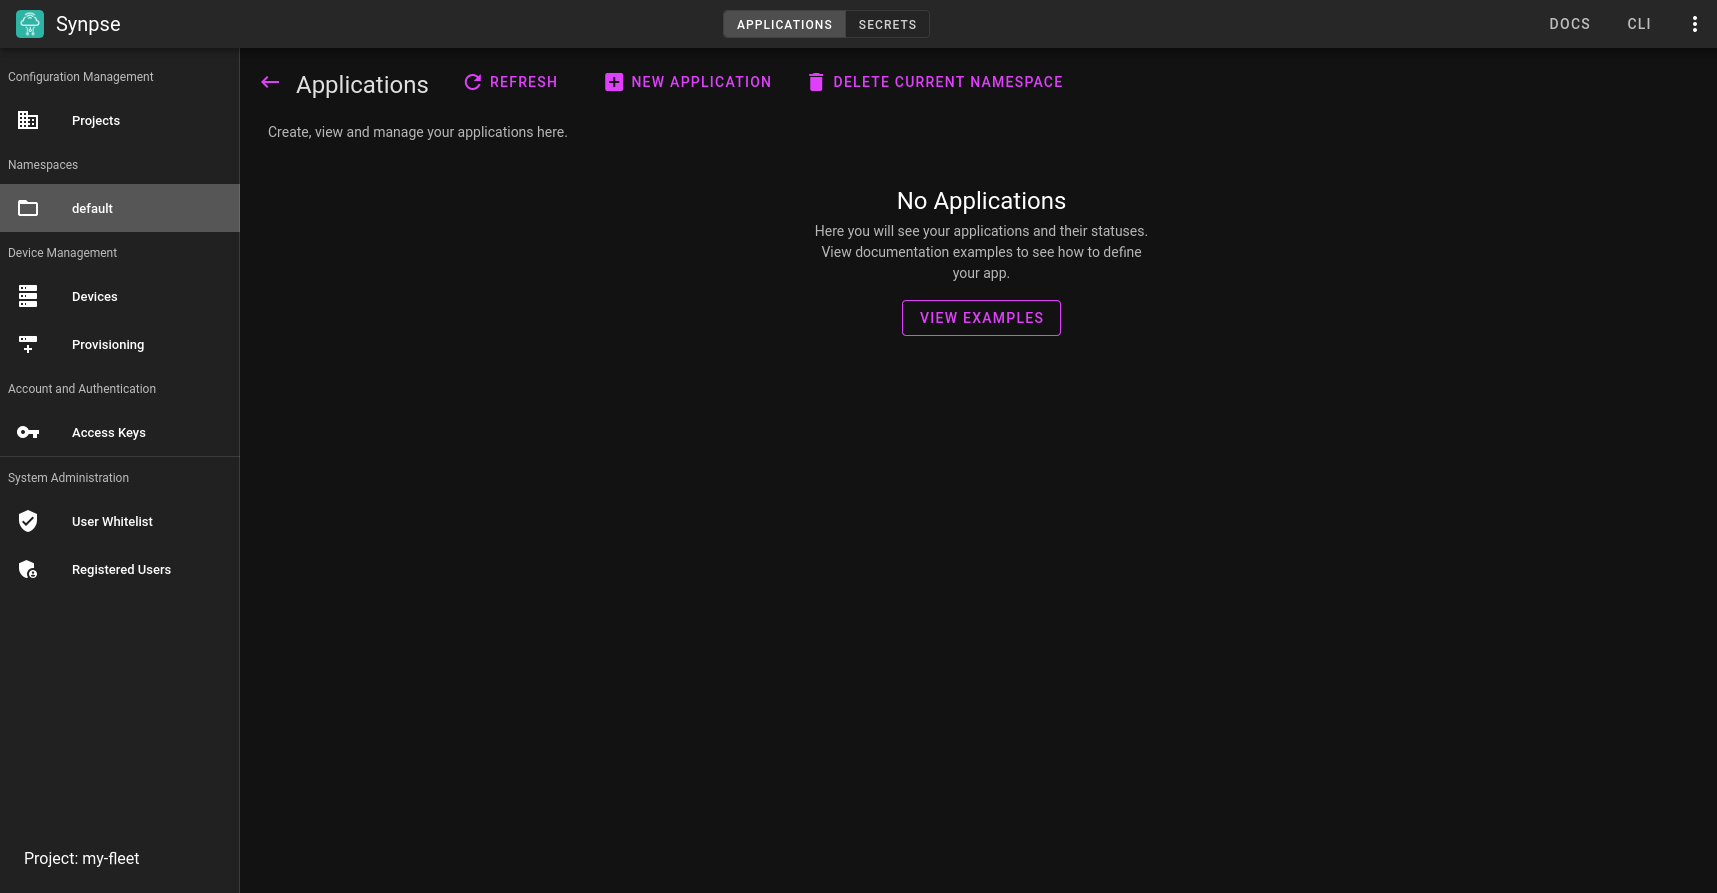Viewport: 1717px width, 893px height.
Task: Click the Projects building icon
Action: pyautogui.click(x=28, y=121)
